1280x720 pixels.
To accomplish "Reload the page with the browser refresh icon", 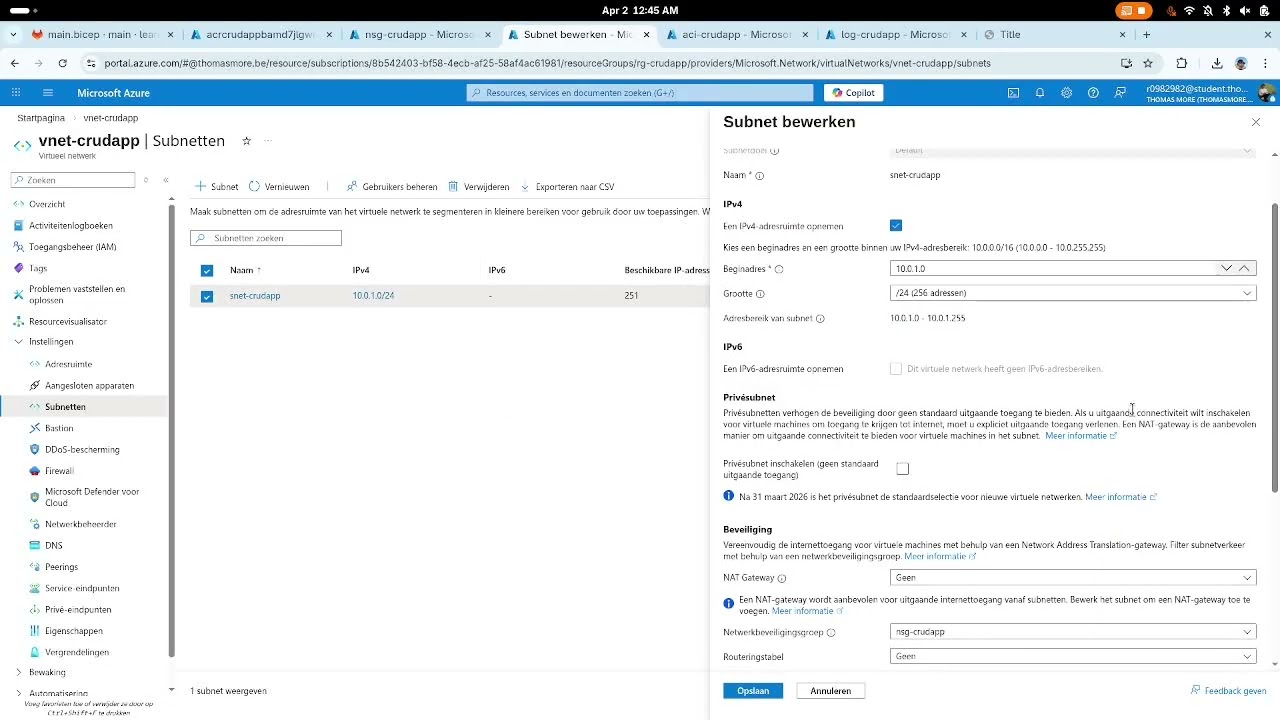I will [62, 63].
